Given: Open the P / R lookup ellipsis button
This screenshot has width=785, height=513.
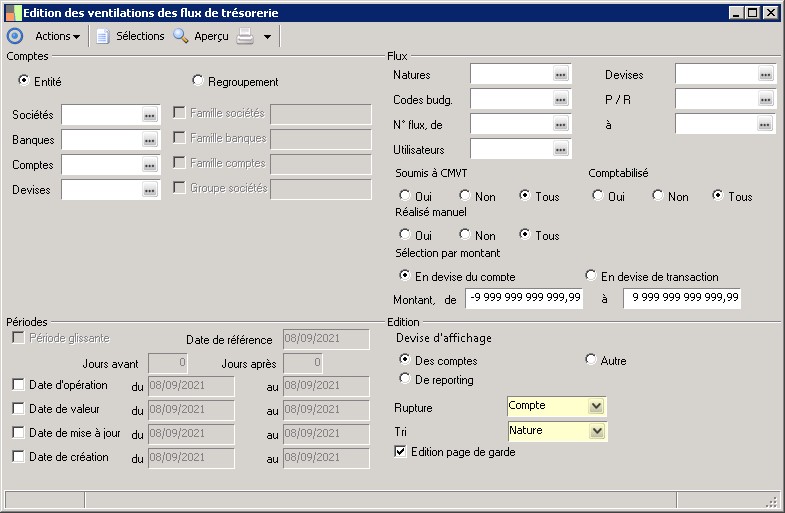Looking at the screenshot, I should tap(766, 99).
